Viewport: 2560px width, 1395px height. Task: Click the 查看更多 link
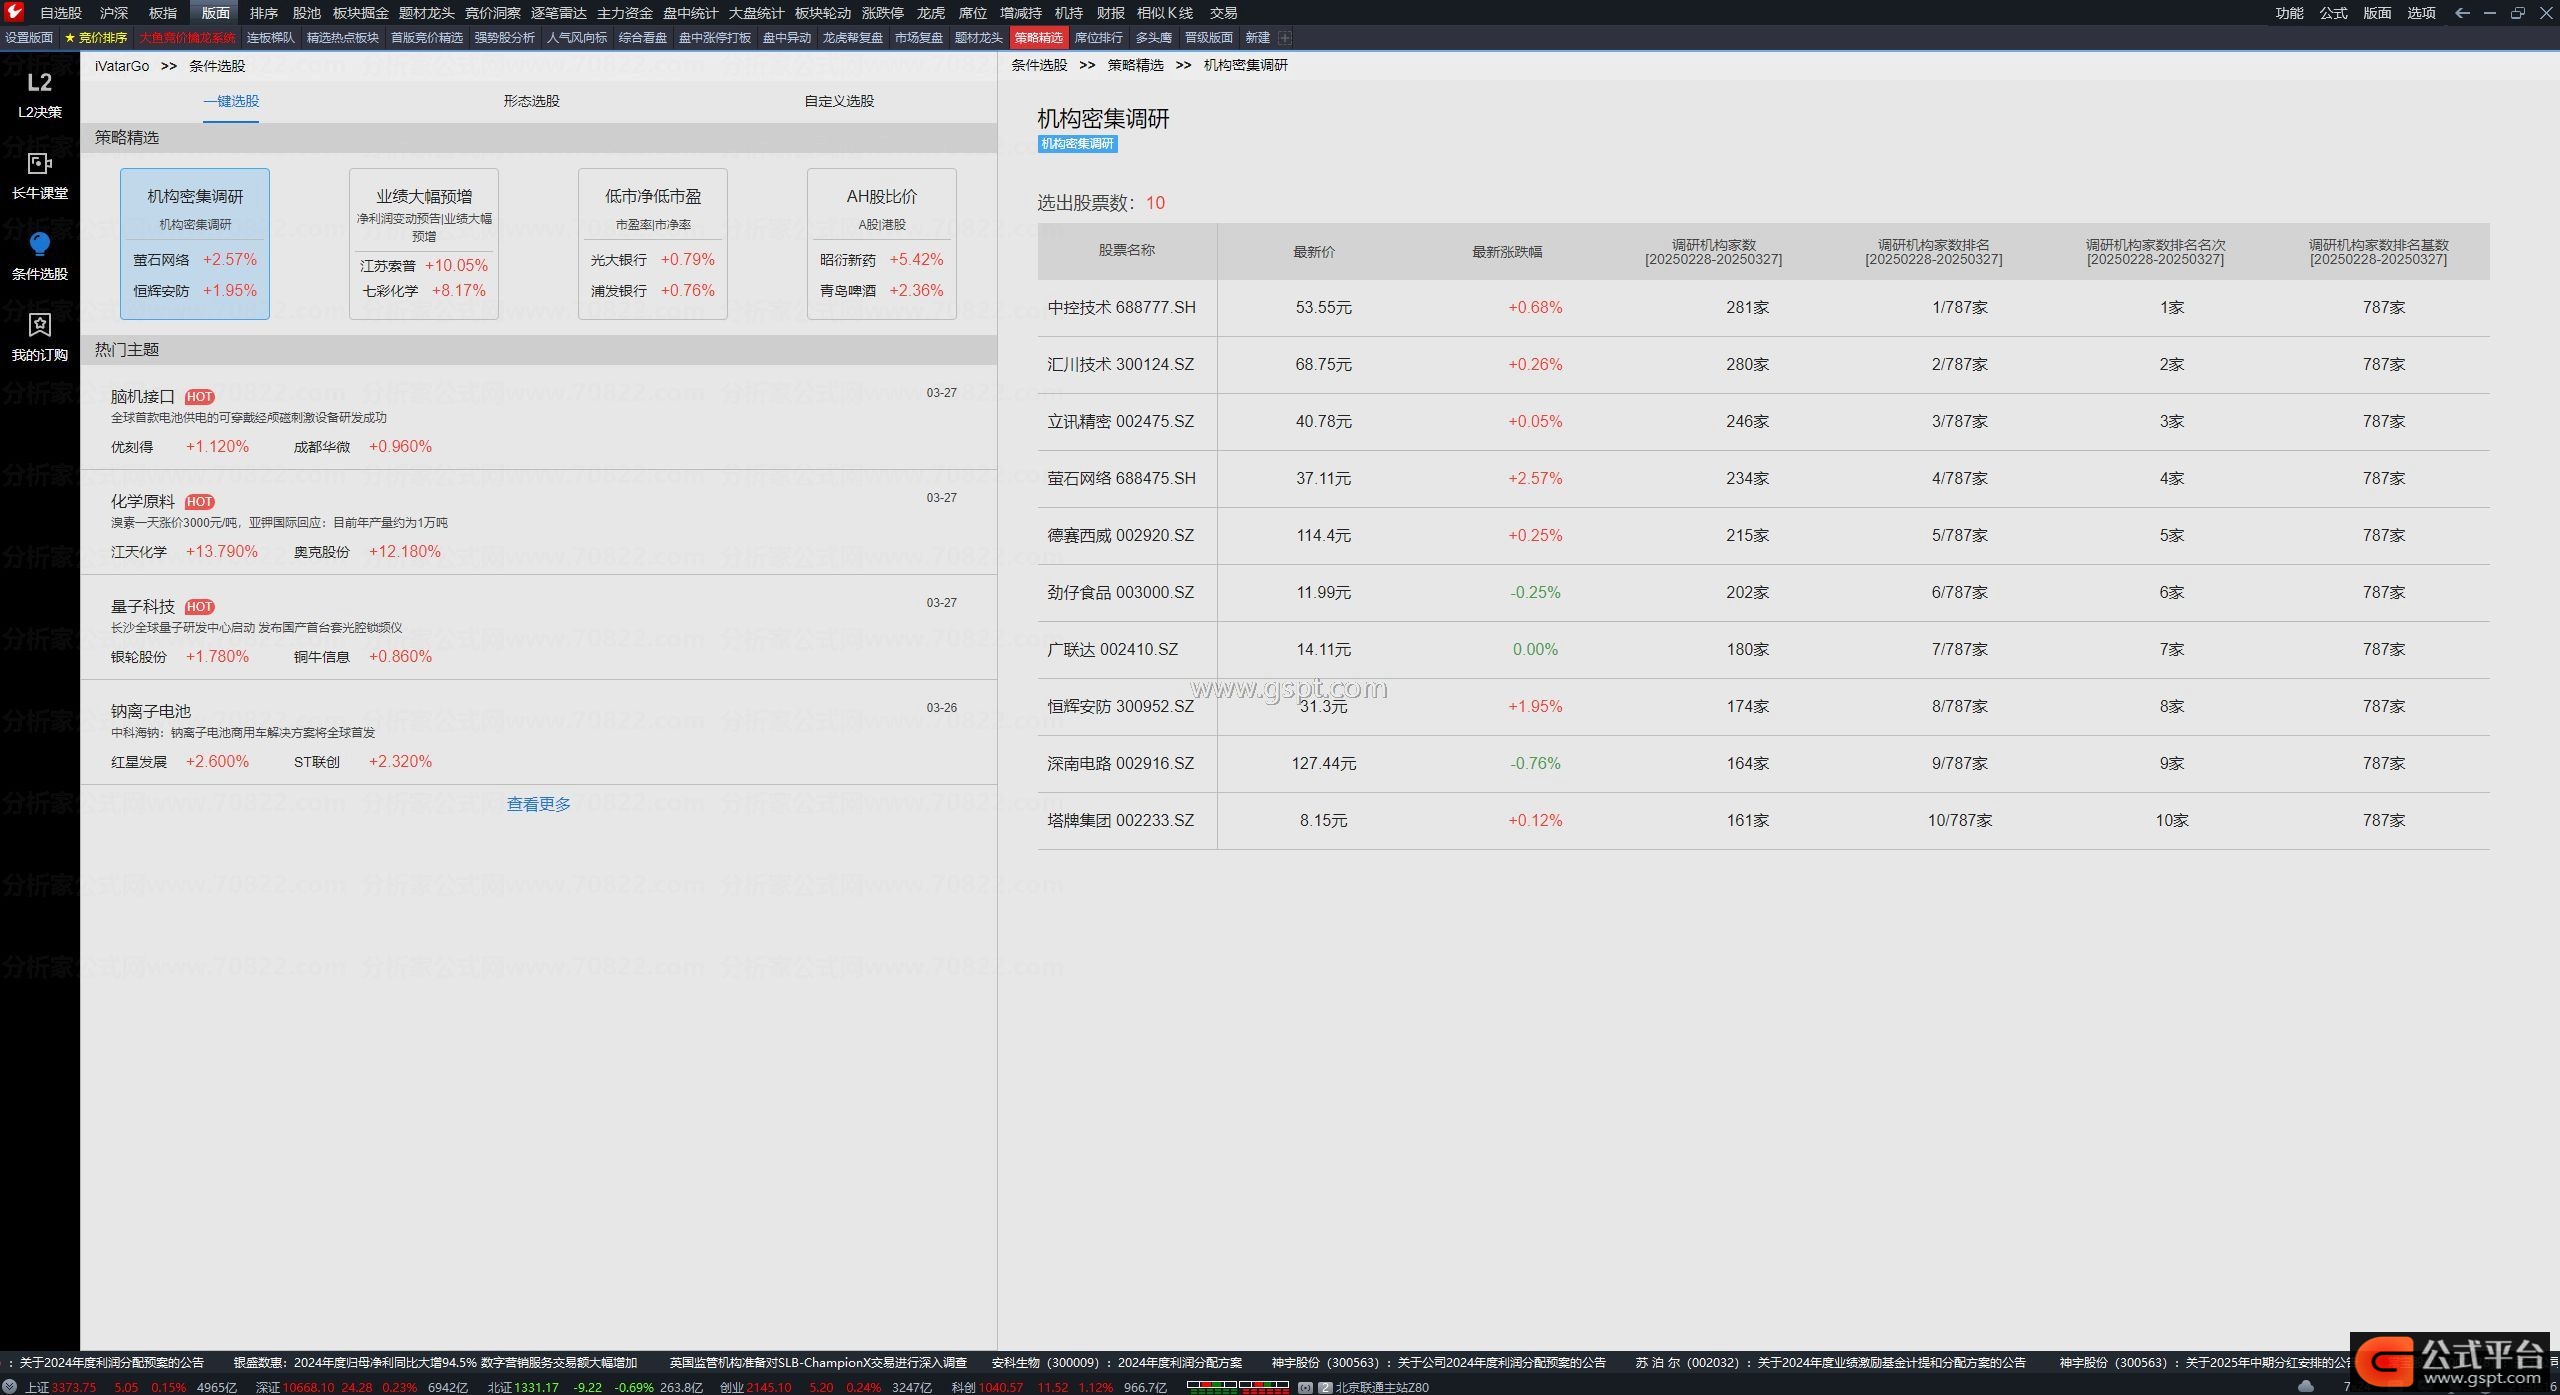pyautogui.click(x=538, y=804)
